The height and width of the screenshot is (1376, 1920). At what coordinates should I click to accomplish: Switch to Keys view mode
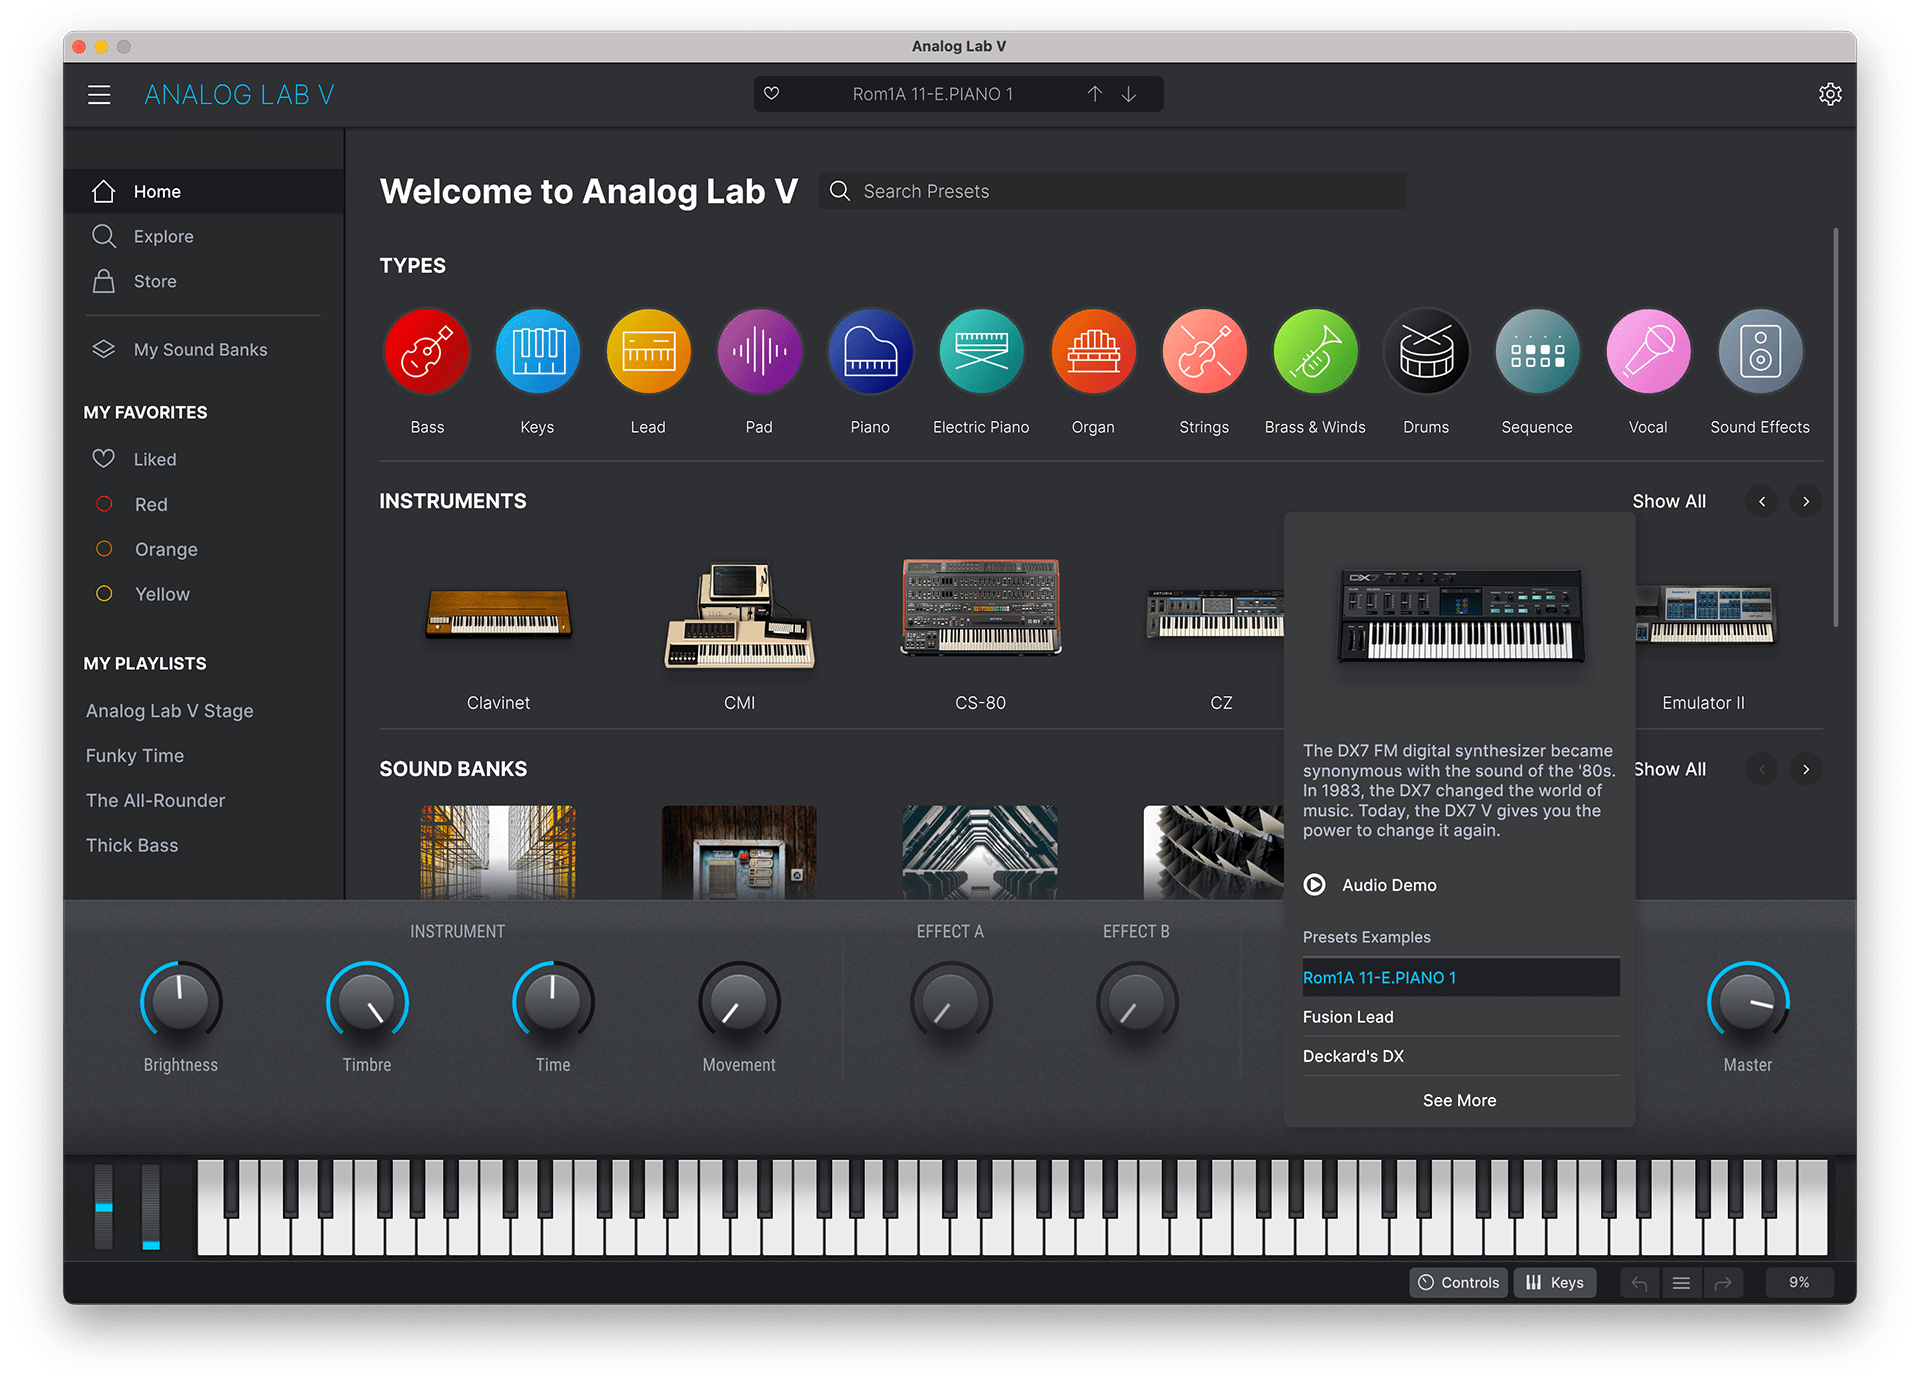pos(1555,1282)
